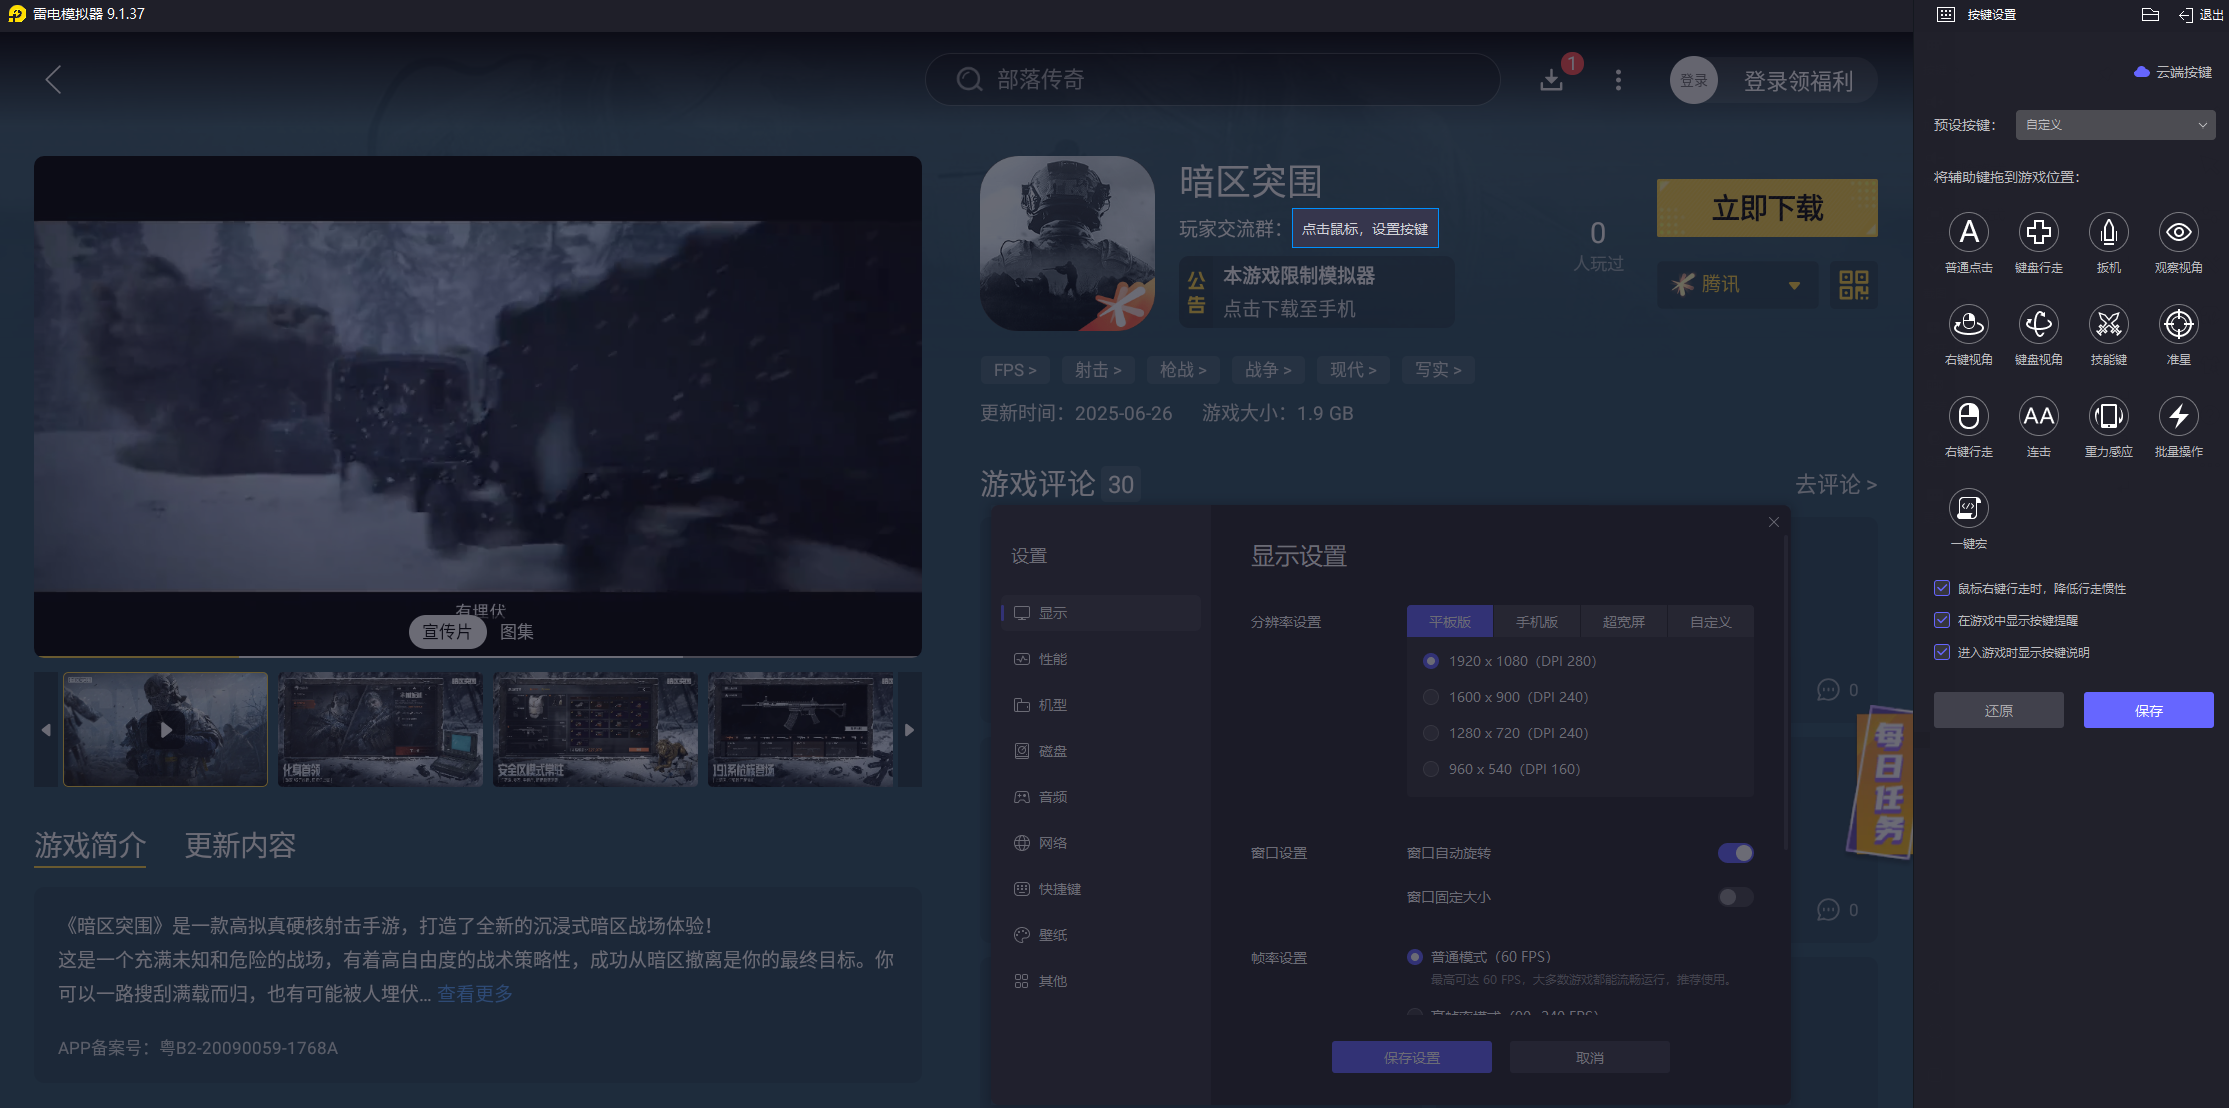Uncheck 进入游戏时显示按键说明 option

click(x=1942, y=652)
